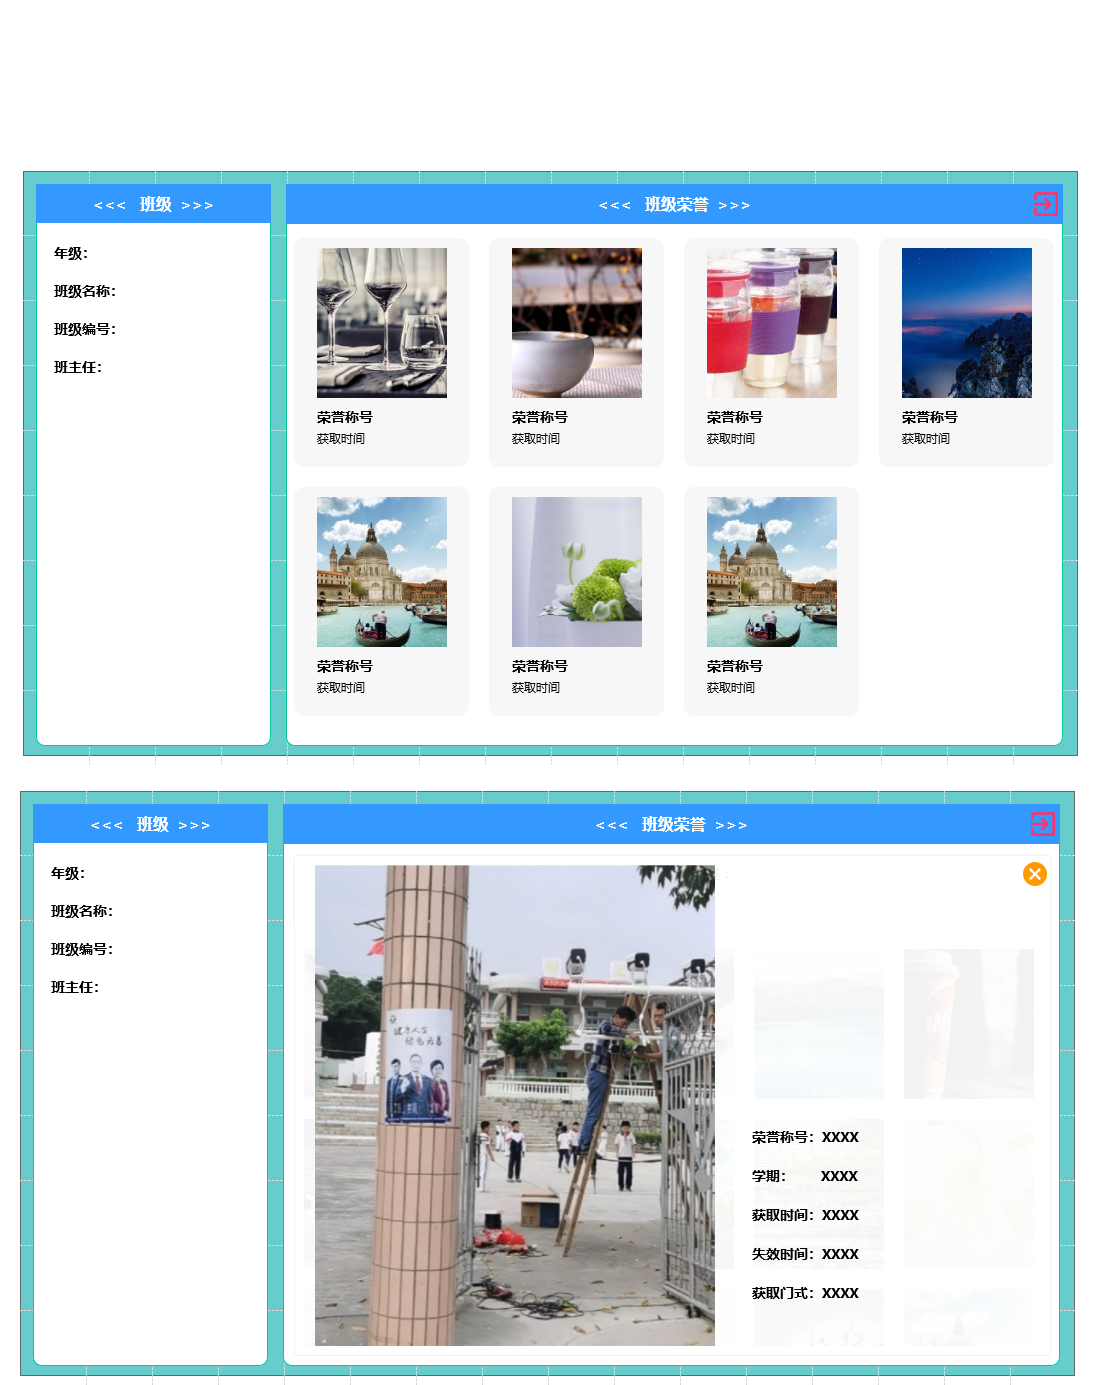This screenshot has width=1100, height=1385.
Task: Click the 失效时间 XXXX detail line
Action: click(x=805, y=1254)
